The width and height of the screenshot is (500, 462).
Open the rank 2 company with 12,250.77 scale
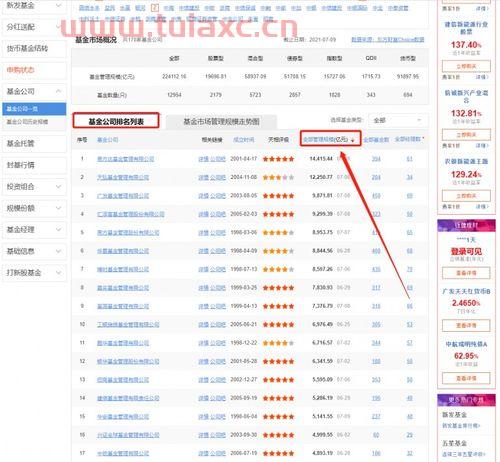[x=123, y=177]
